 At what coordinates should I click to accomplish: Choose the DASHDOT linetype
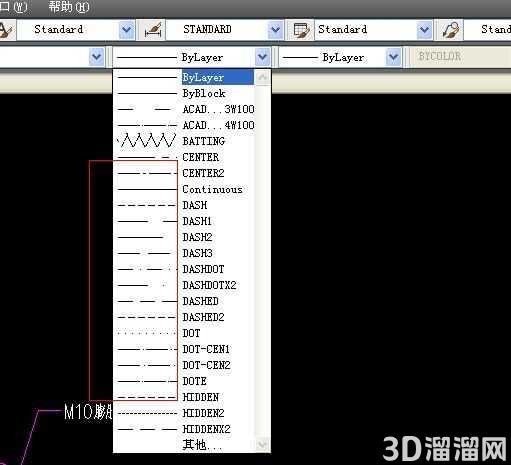[x=184, y=269]
